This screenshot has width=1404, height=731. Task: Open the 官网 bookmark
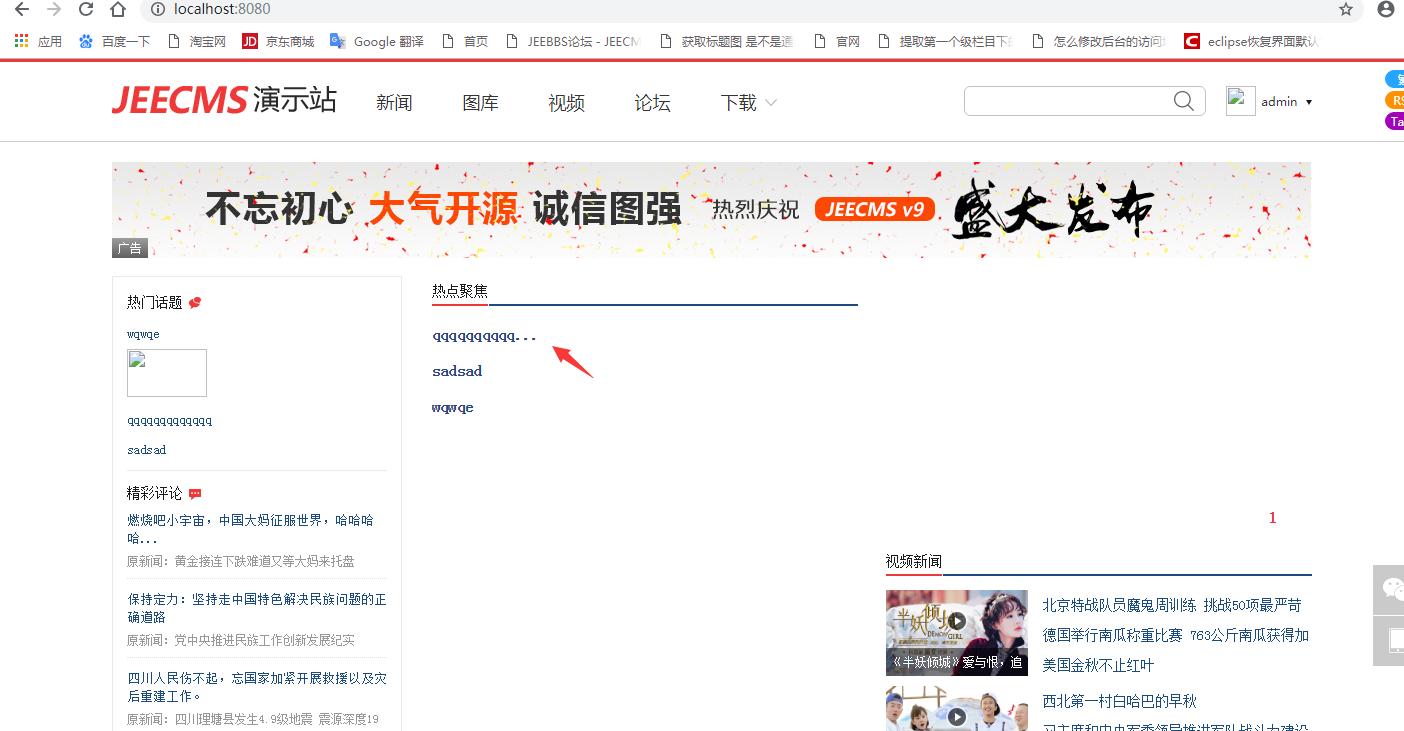(x=837, y=42)
